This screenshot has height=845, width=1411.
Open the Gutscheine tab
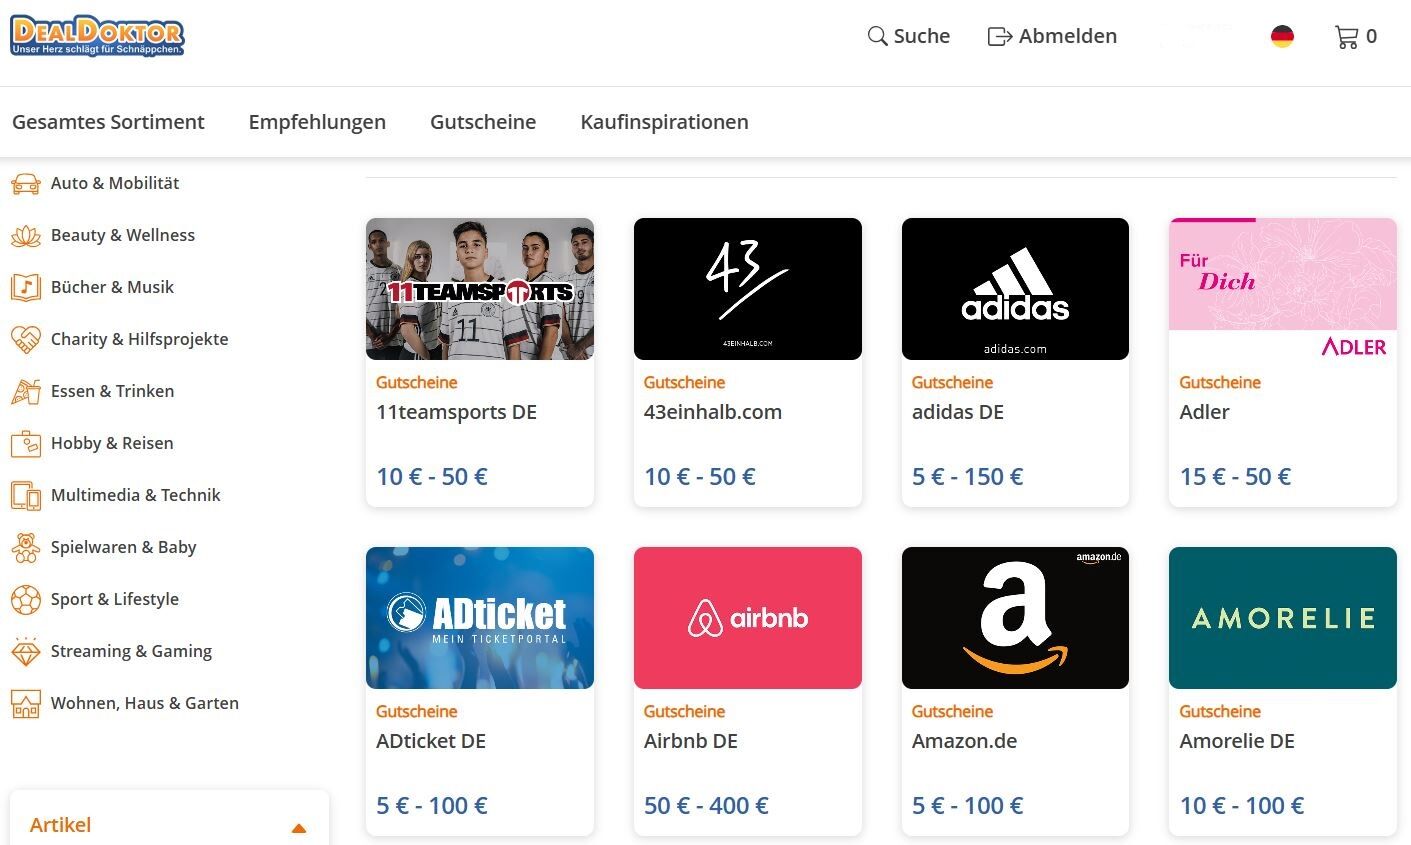[483, 122]
